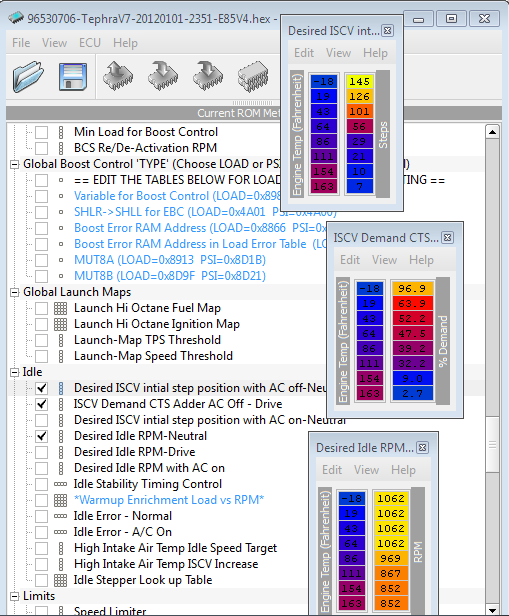
Task: Click the column icon of Launch-Map Speed Threshold
Action: point(61,356)
